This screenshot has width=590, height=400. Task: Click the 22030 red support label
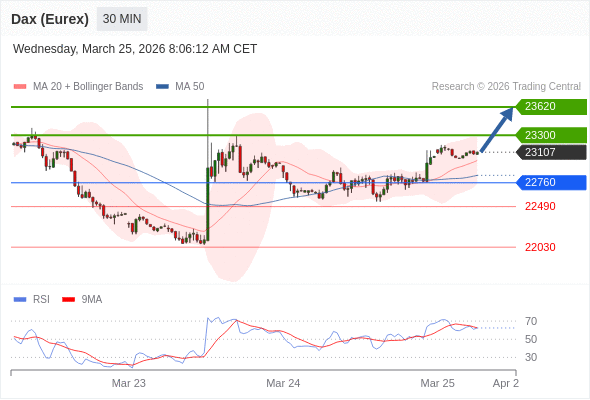[540, 247]
